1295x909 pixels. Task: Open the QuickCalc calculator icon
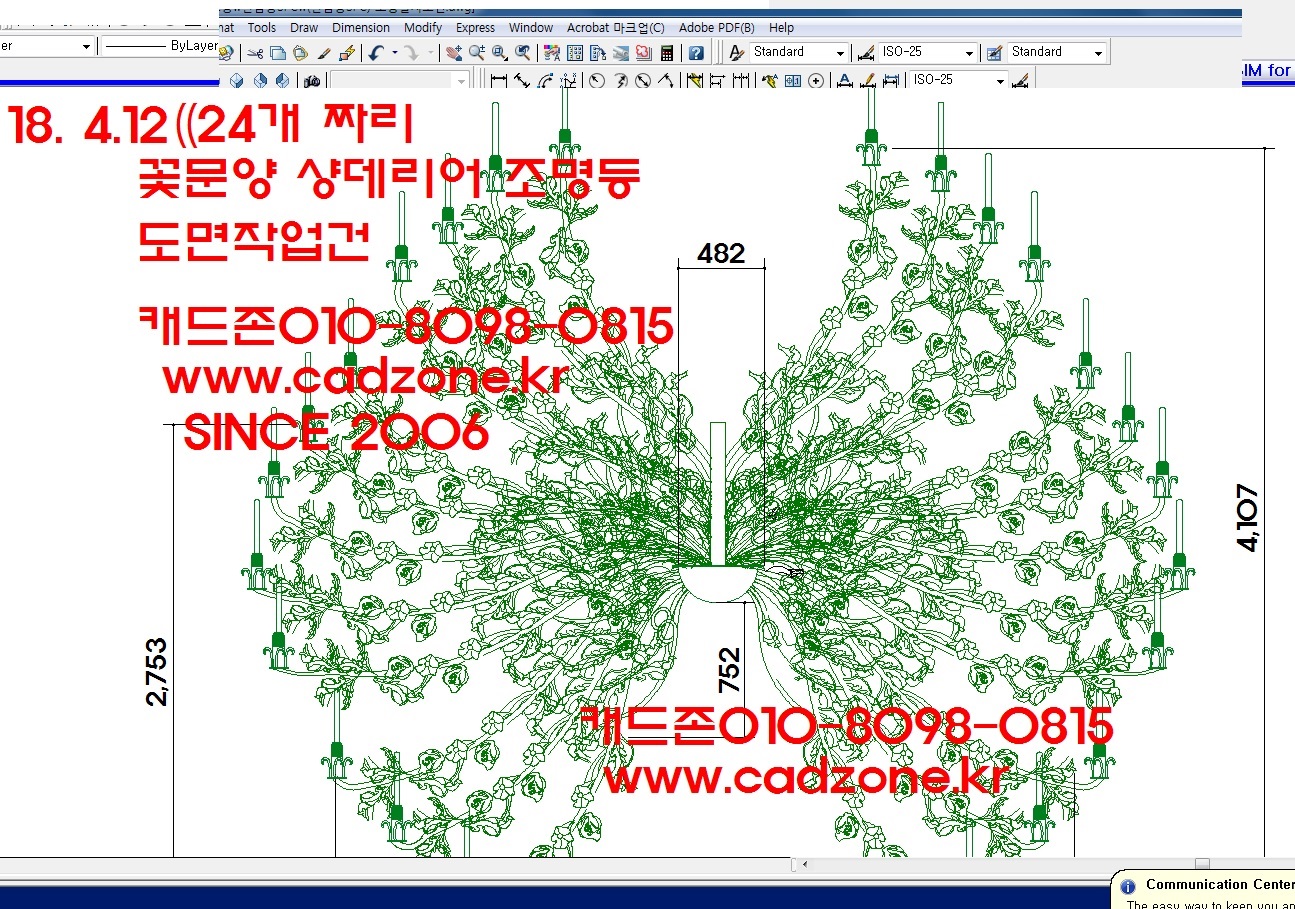point(666,53)
